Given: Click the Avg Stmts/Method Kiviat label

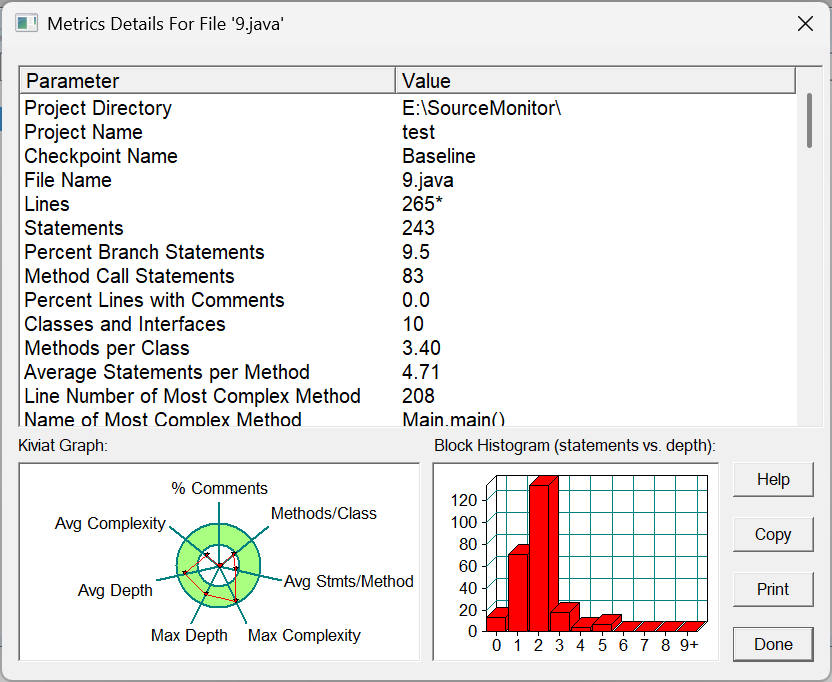Looking at the screenshot, I should click(349, 581).
